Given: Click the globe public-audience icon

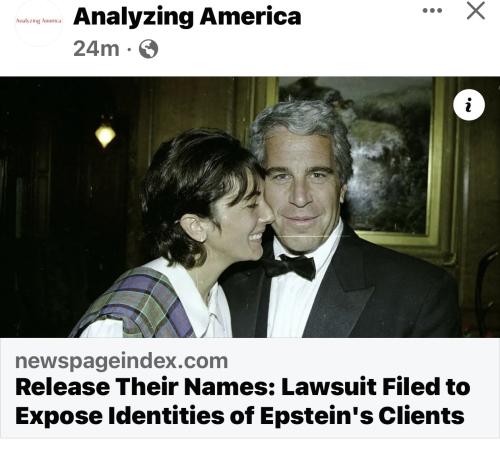Looking at the screenshot, I should tap(148, 49).
